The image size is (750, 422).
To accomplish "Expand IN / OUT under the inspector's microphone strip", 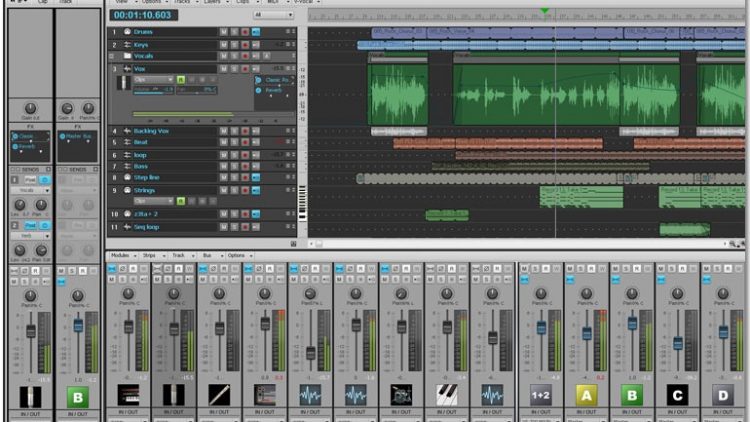I will [x=30, y=414].
